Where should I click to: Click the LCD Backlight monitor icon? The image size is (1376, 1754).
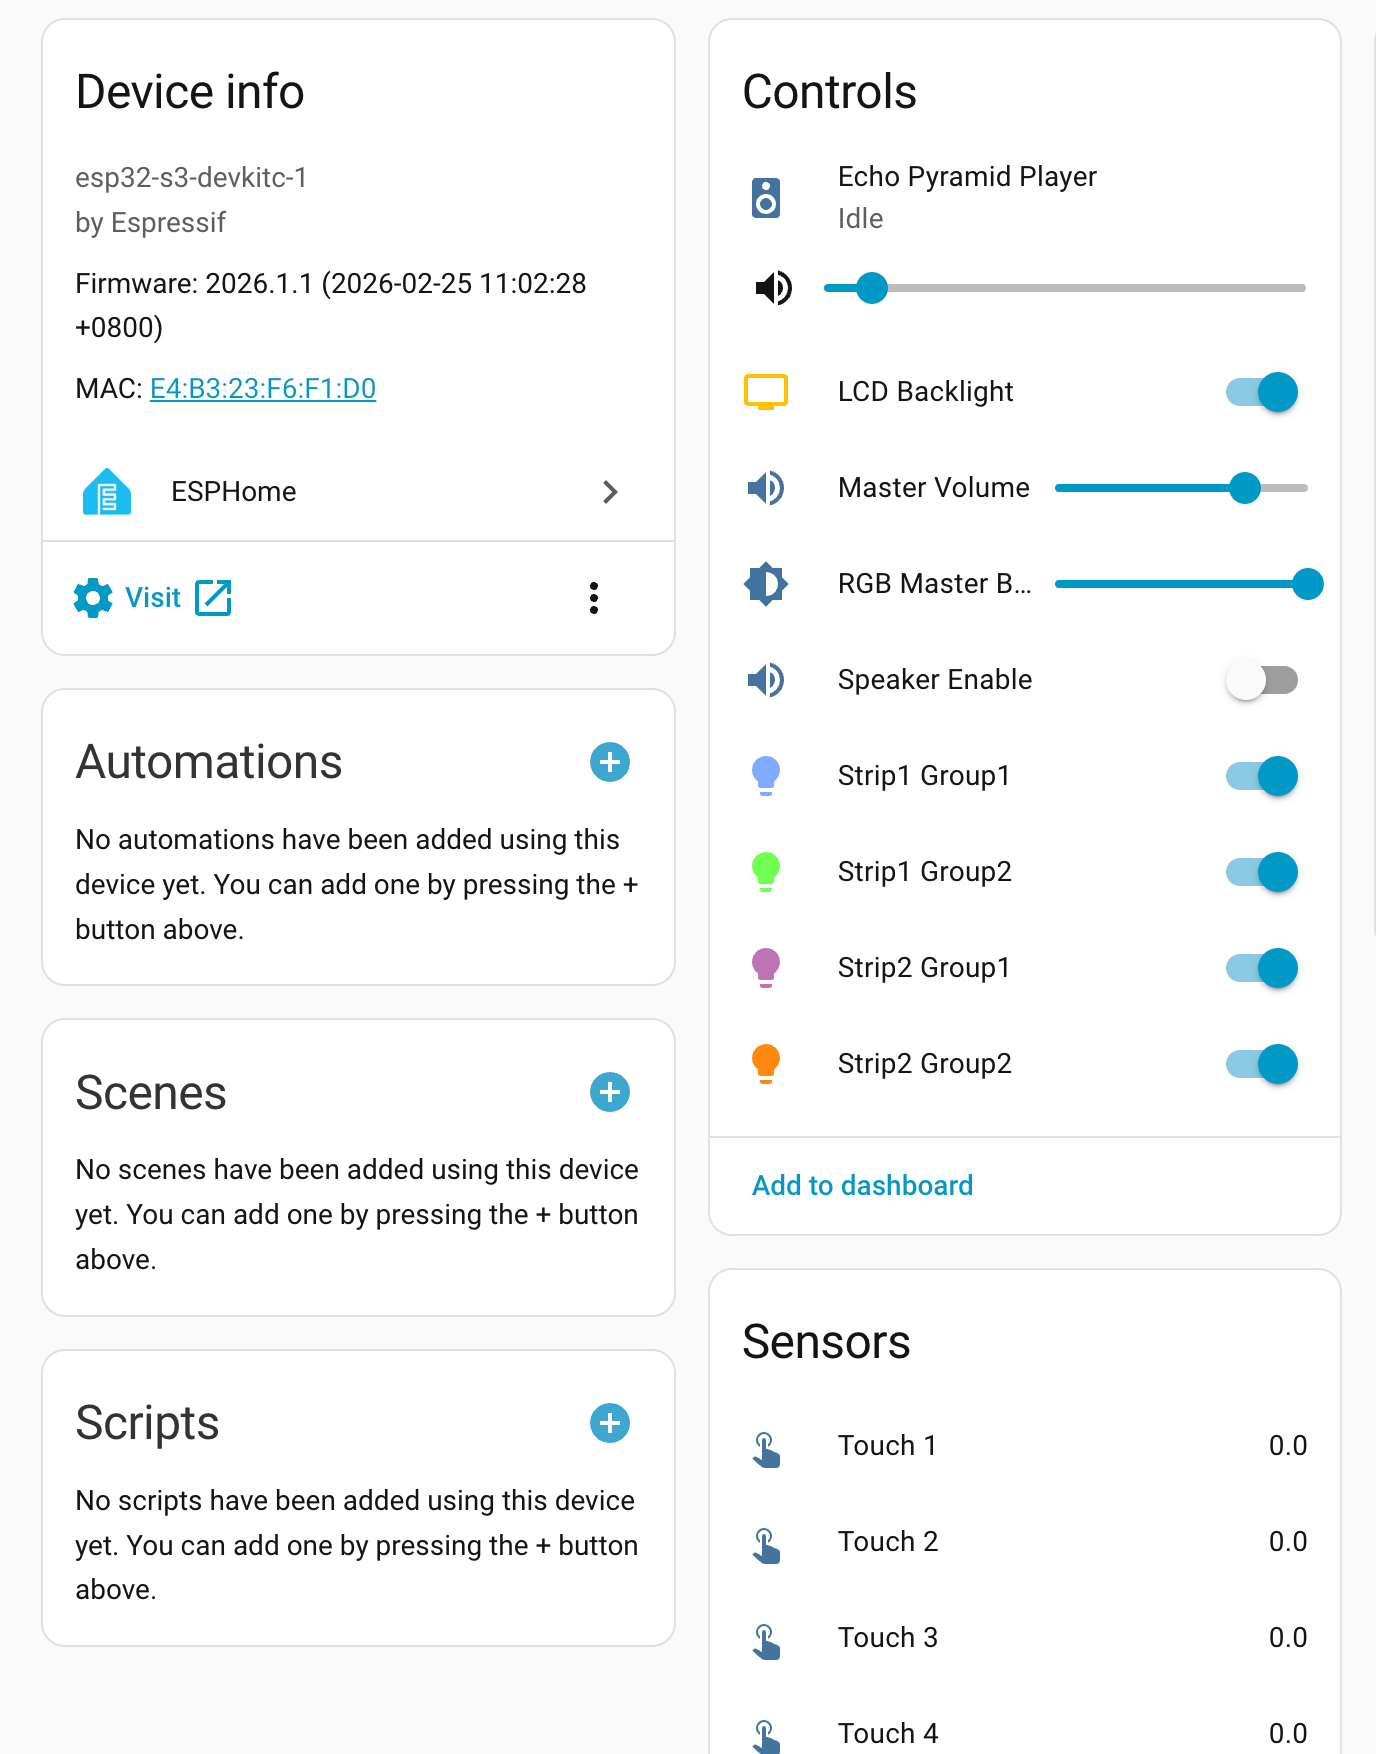[x=766, y=392]
